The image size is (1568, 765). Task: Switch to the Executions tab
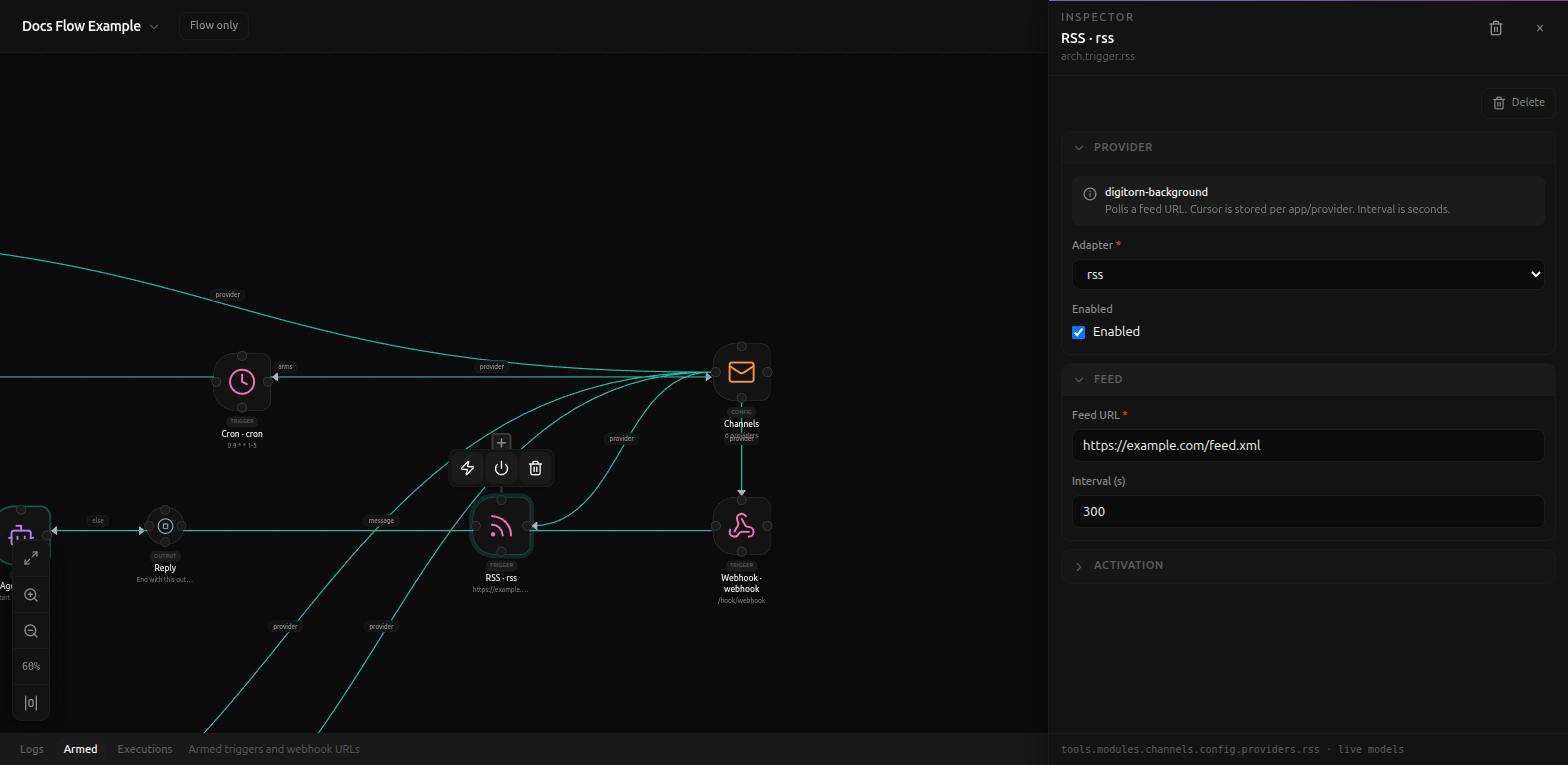click(145, 749)
